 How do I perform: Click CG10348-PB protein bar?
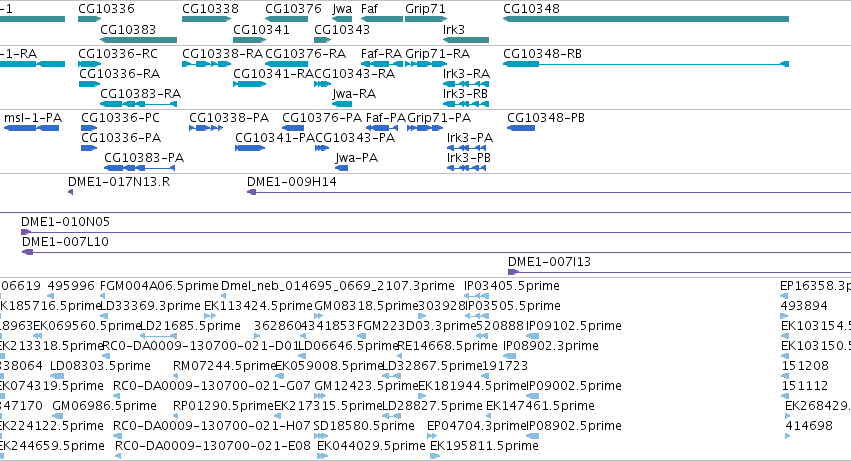pyautogui.click(x=521, y=128)
